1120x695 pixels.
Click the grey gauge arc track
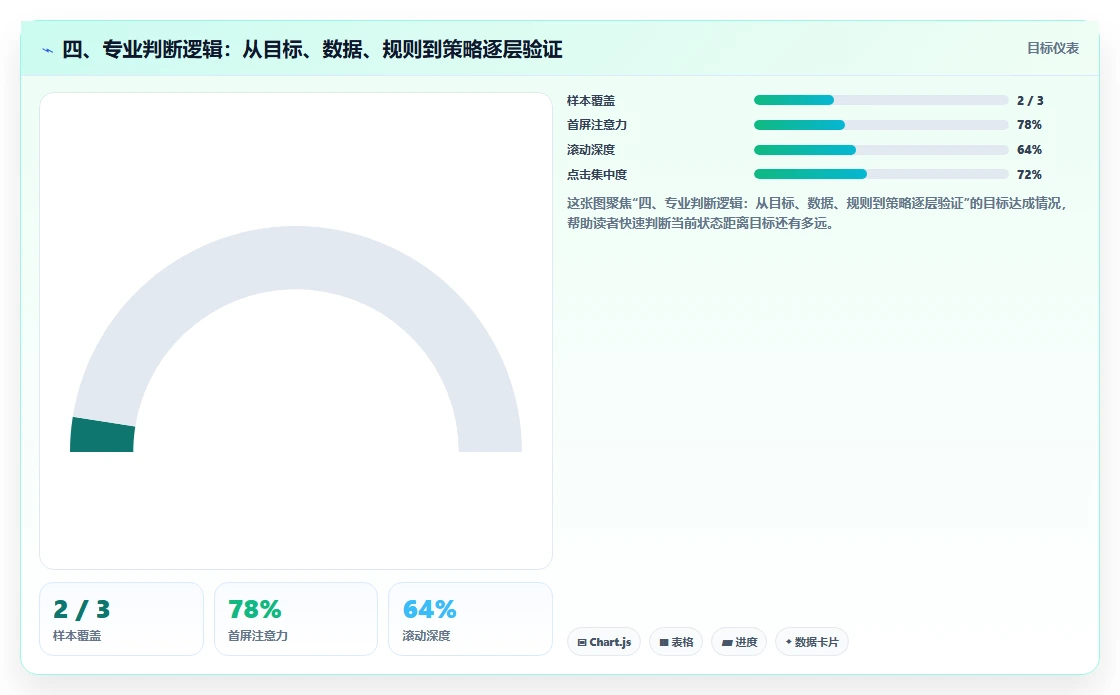[296, 258]
